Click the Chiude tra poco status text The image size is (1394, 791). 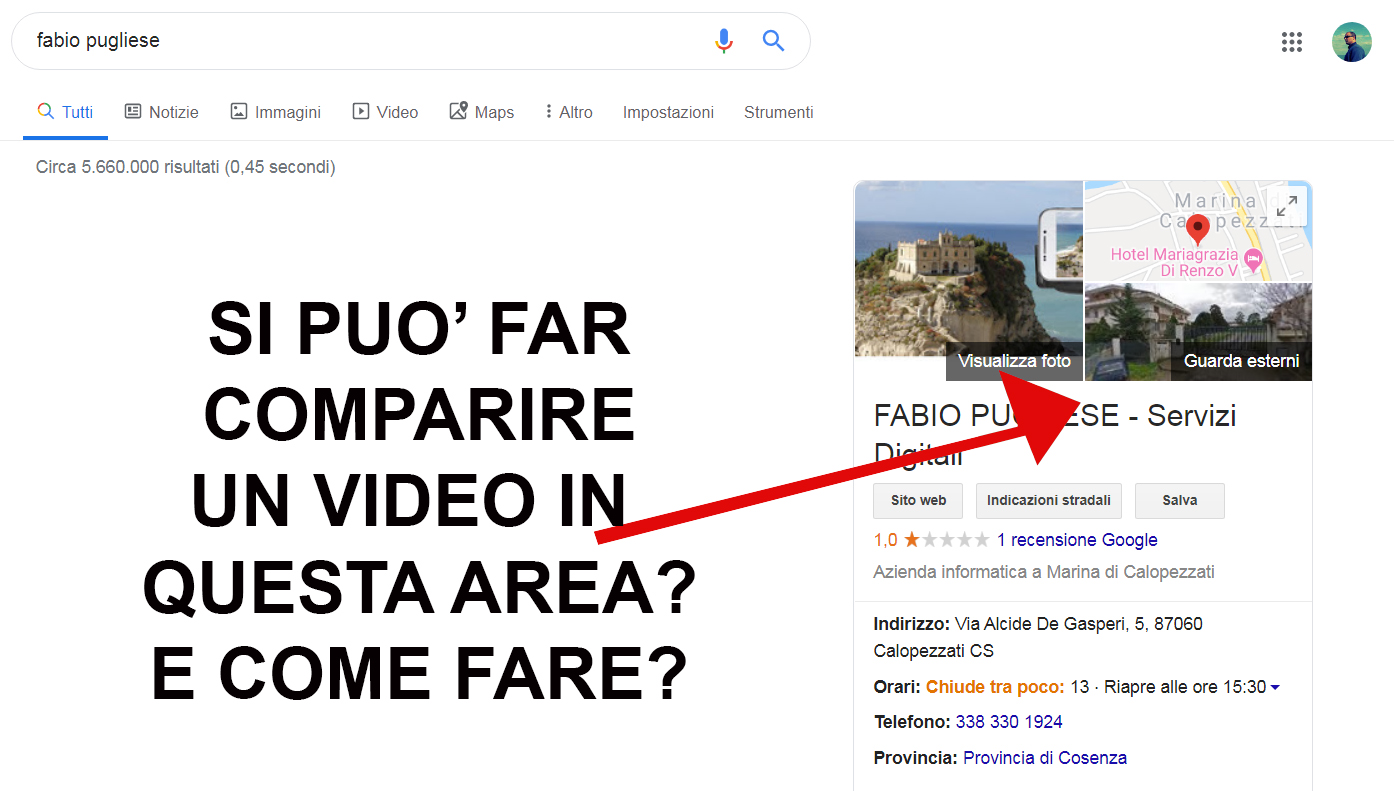[x=995, y=687]
